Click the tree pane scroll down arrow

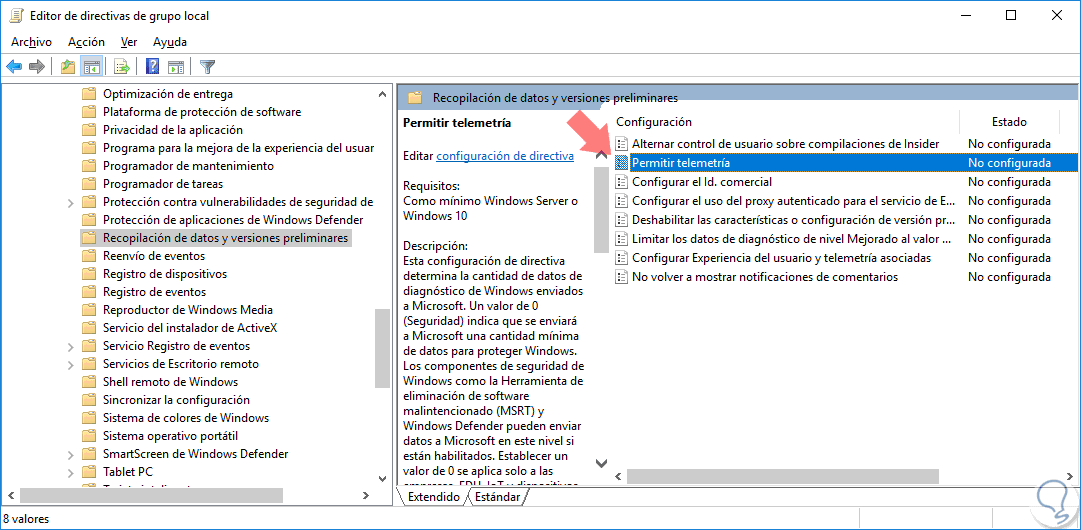click(383, 478)
